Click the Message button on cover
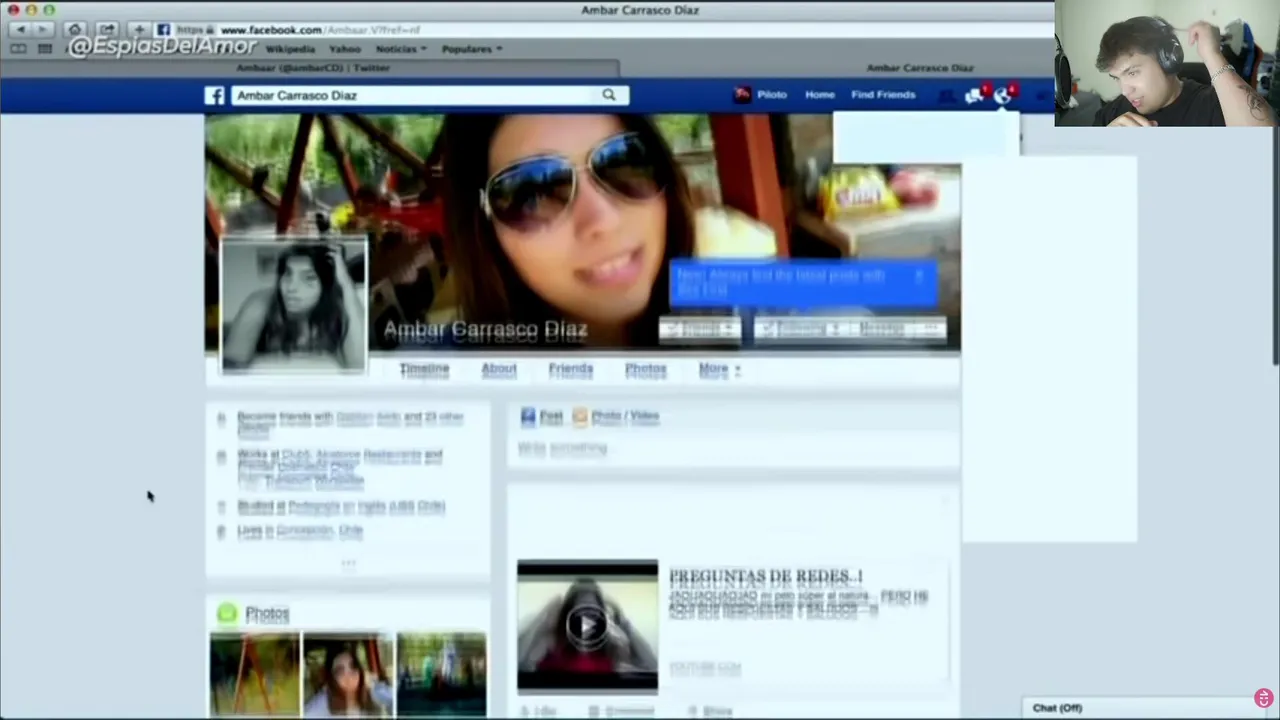Screen dimensions: 1280x720 pos(882,329)
